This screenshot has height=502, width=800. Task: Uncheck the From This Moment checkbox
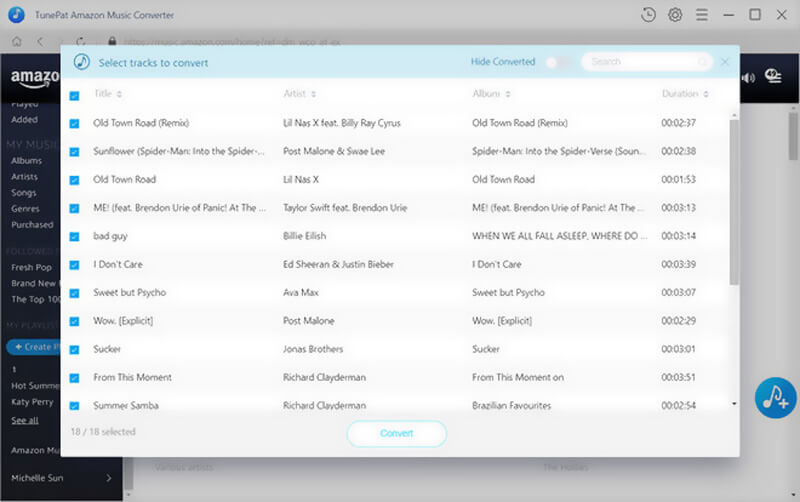74,378
